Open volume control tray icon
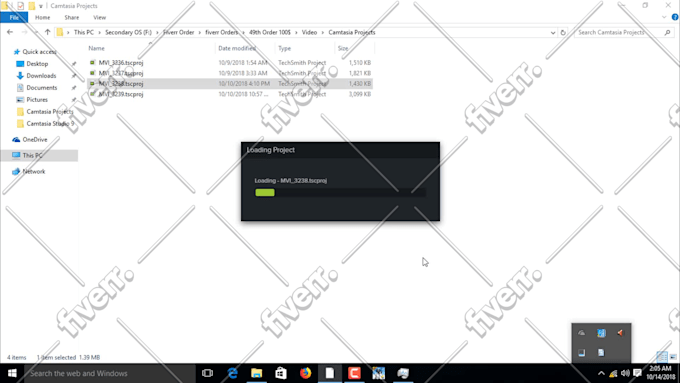Screen dimensions: 680x383 [625, 373]
